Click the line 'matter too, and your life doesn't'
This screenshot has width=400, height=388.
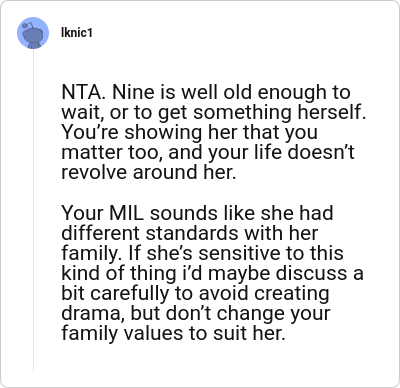point(208,152)
